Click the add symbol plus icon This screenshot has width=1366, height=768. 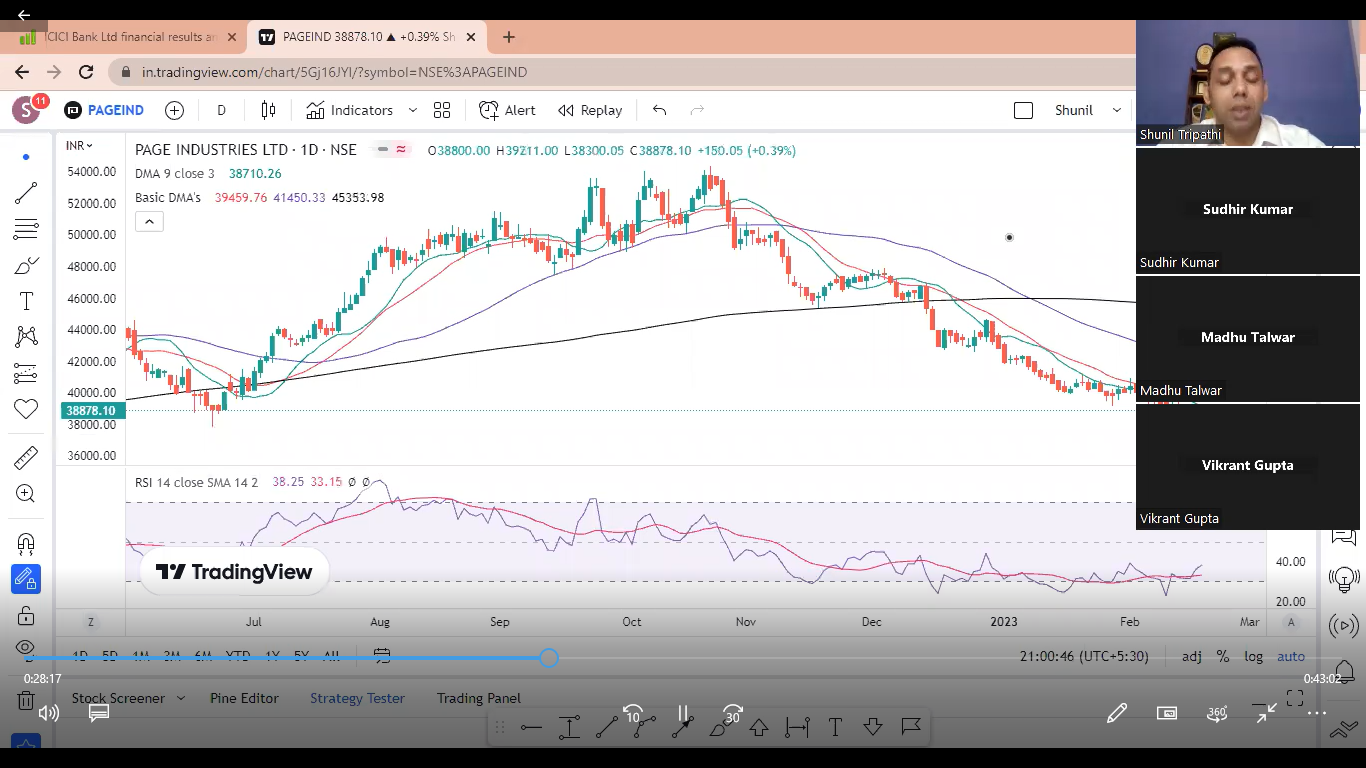tap(174, 110)
